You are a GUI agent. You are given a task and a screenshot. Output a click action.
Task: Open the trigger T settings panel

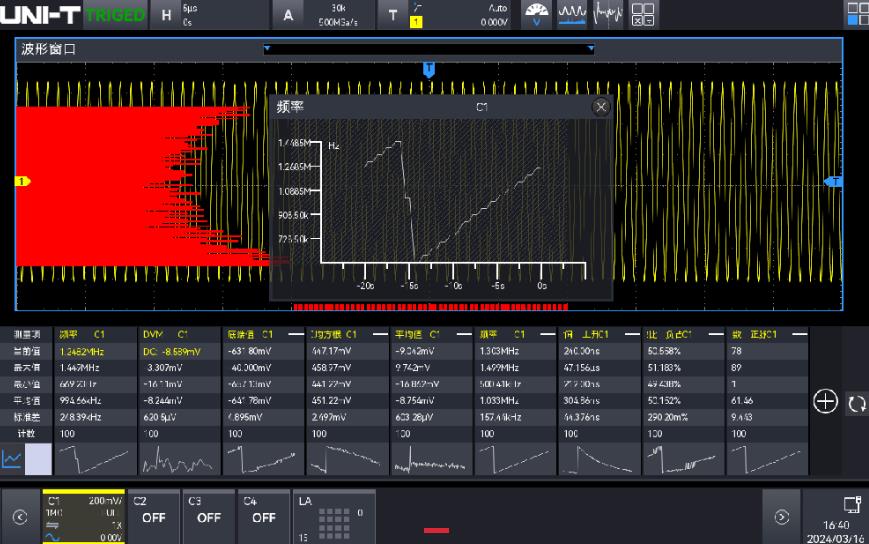[392, 15]
